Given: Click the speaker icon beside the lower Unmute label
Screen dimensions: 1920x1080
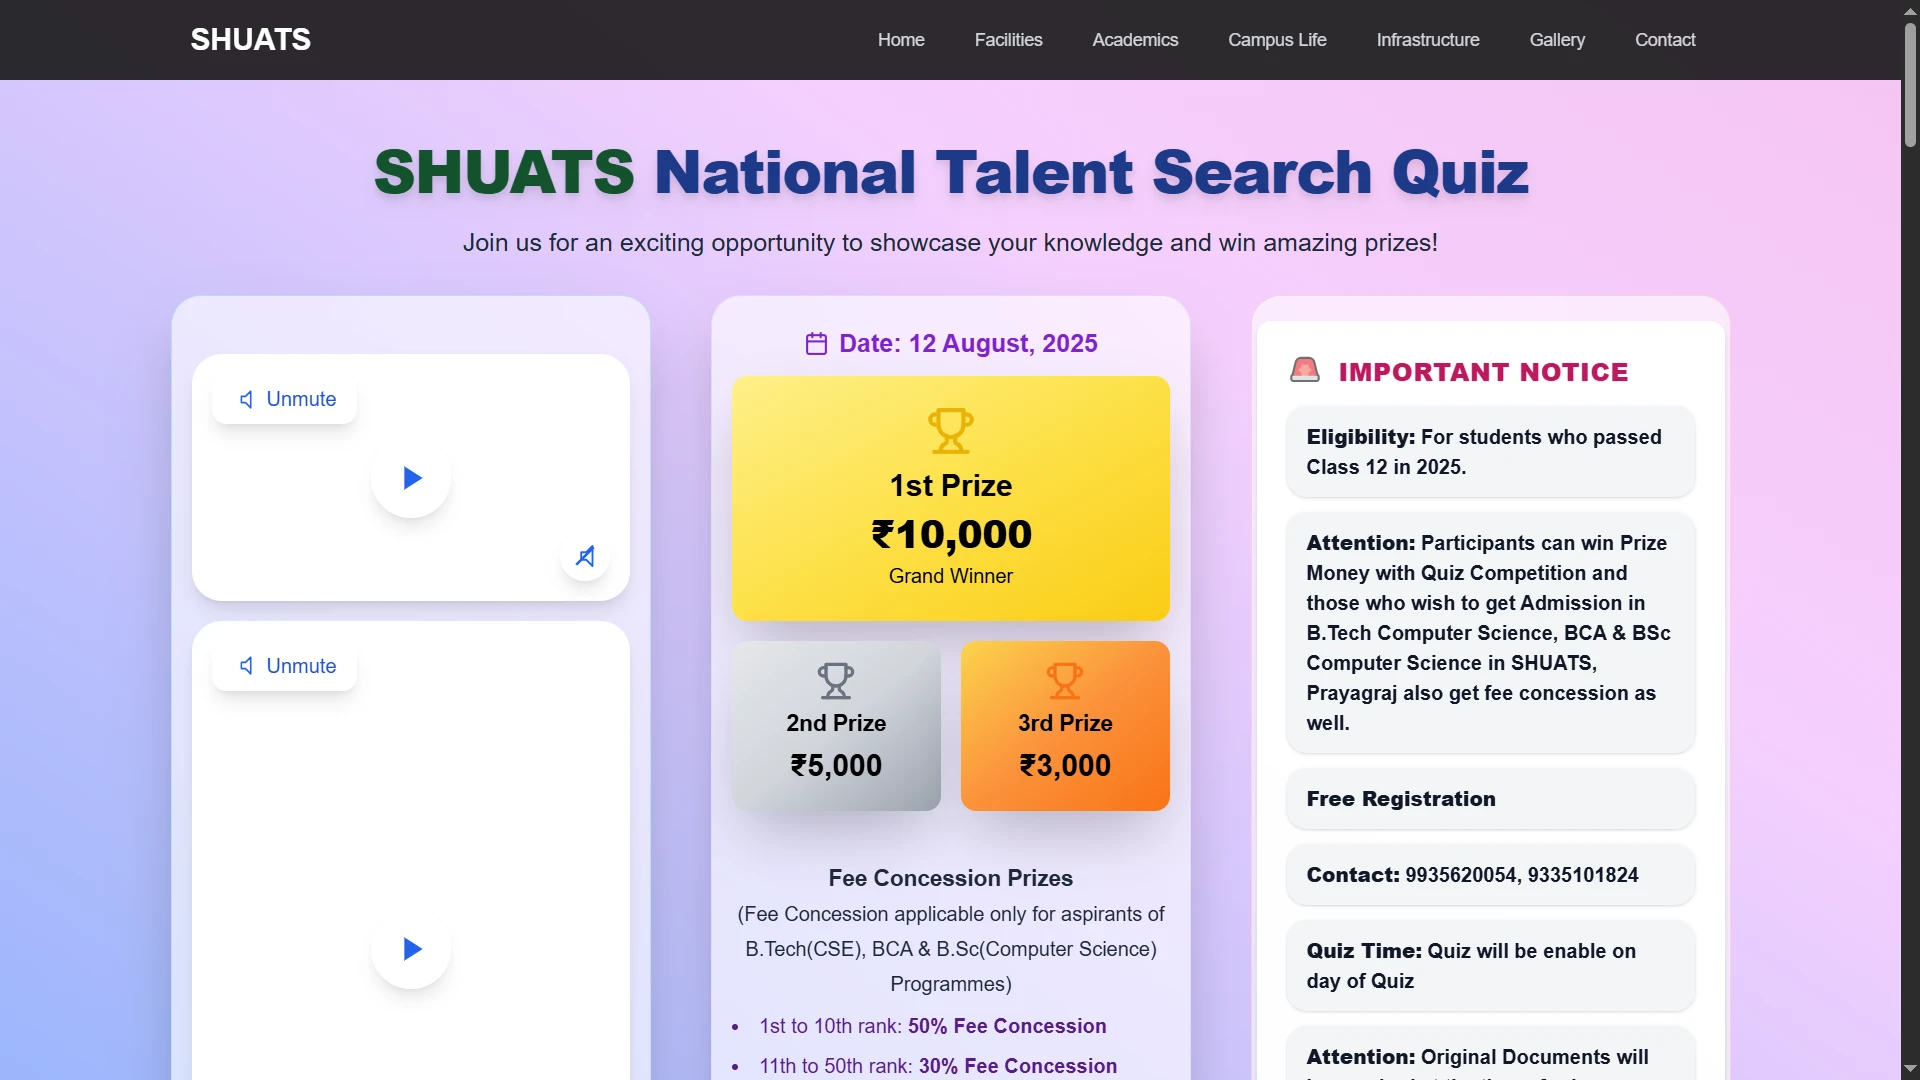Looking at the screenshot, I should pos(247,666).
